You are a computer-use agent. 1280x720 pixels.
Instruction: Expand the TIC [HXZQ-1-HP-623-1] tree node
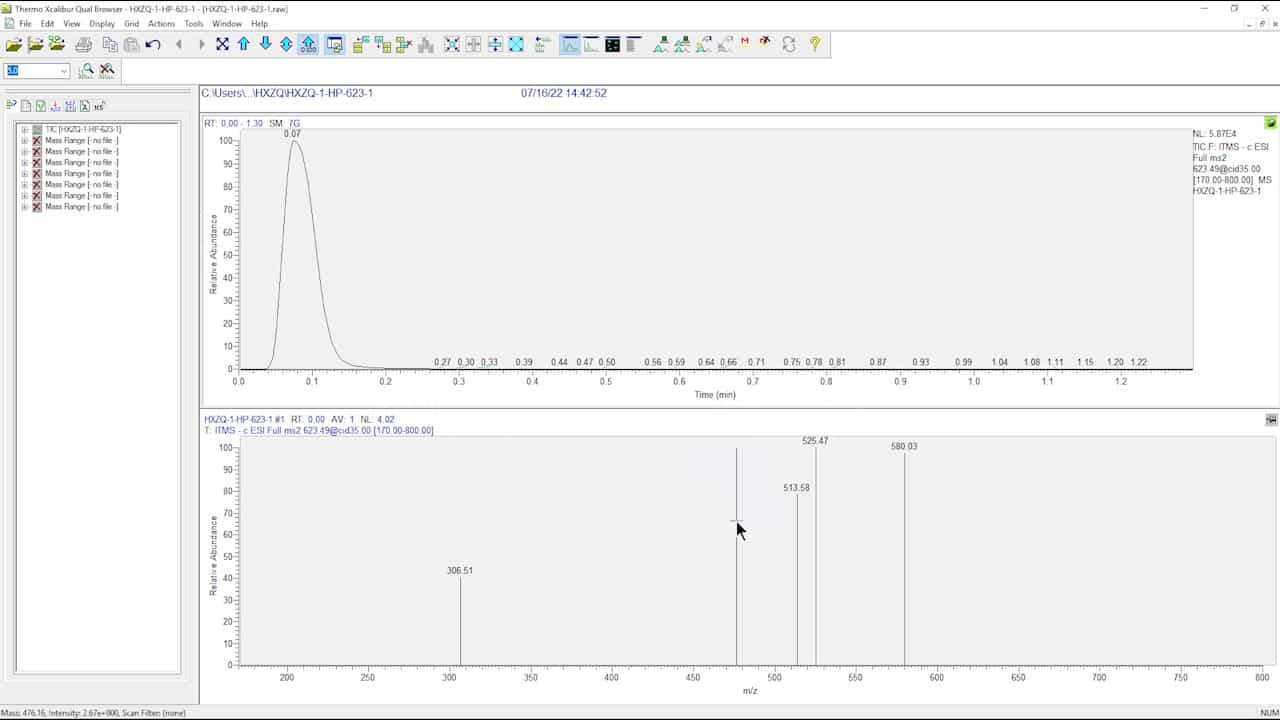24,130
